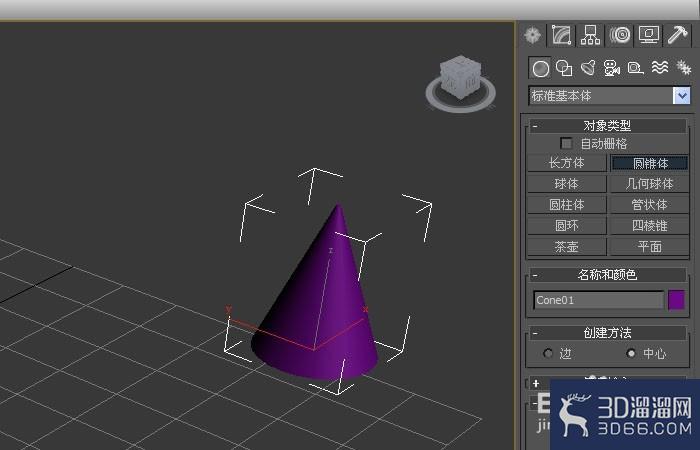The width and height of the screenshot is (700, 450).
Task: Open the 标准基本体 dropdown list
Action: click(x=681, y=96)
